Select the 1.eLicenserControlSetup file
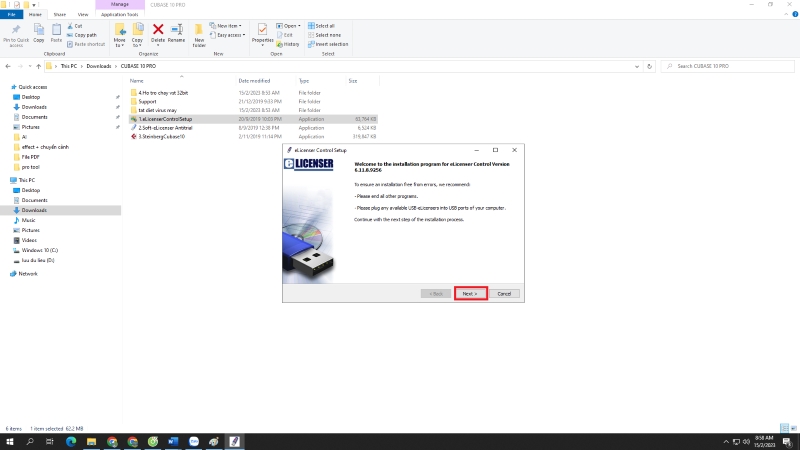The width and height of the screenshot is (800, 450). [253, 119]
